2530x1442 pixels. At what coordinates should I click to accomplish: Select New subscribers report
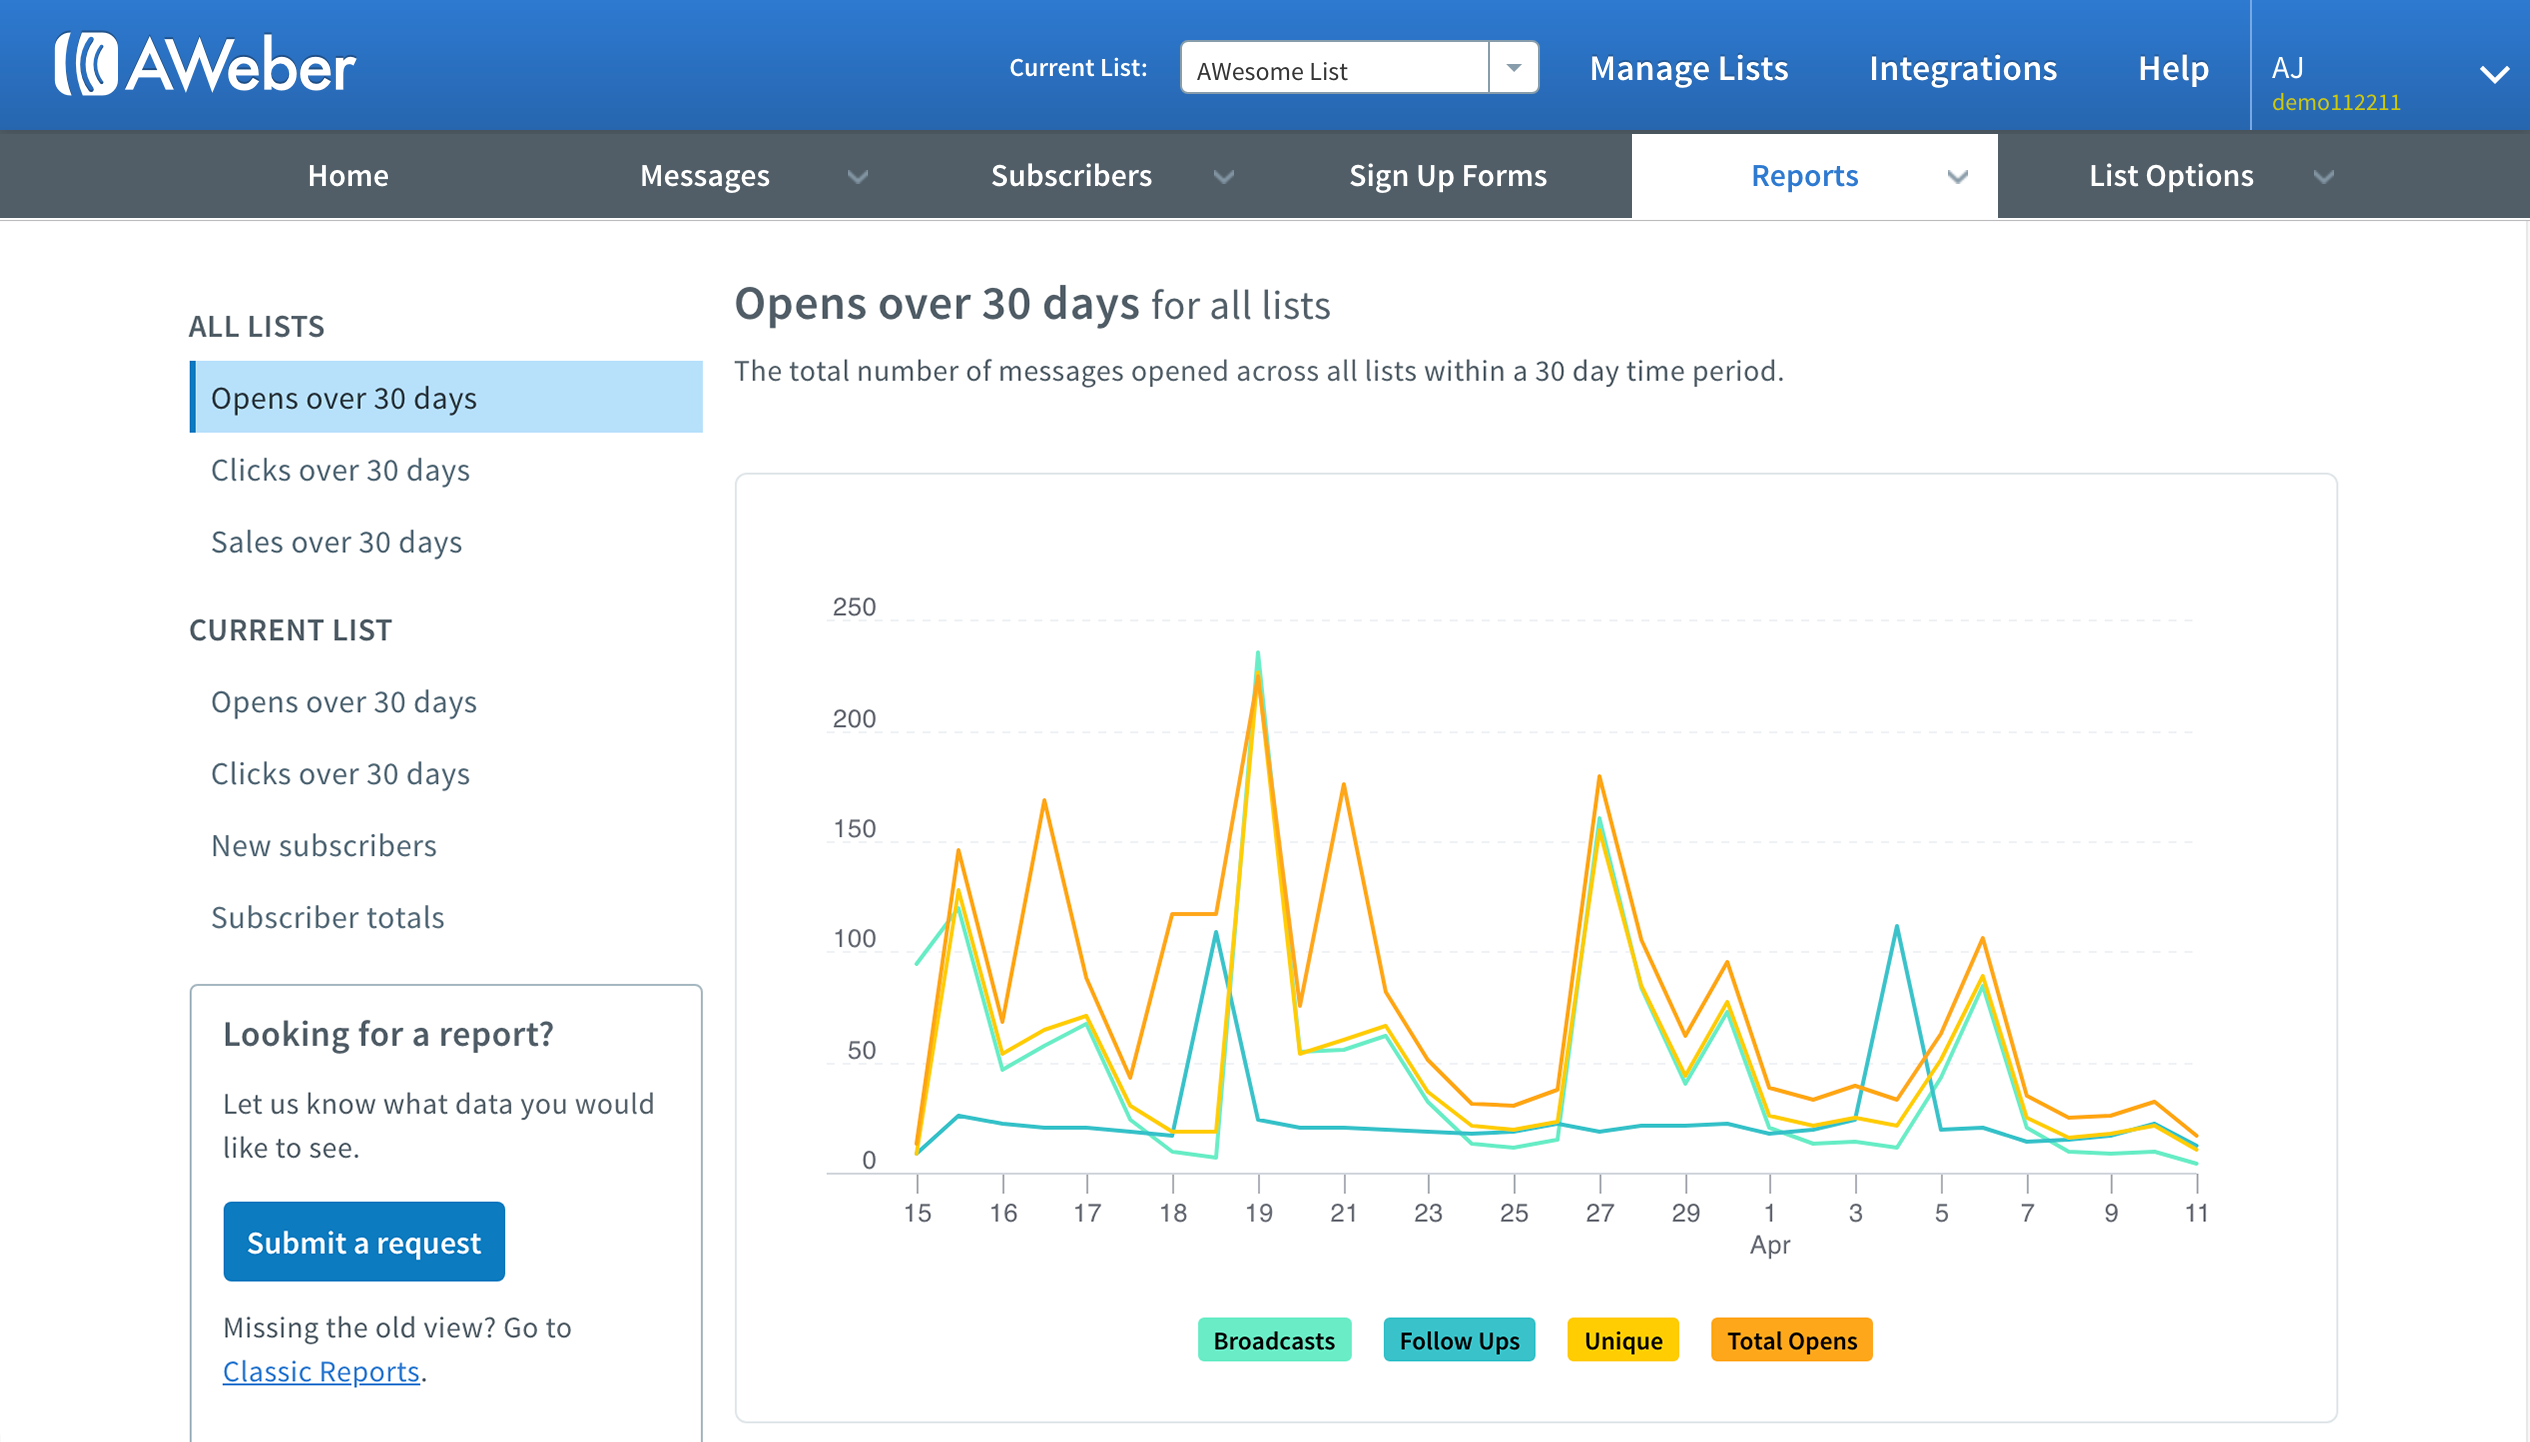323,845
